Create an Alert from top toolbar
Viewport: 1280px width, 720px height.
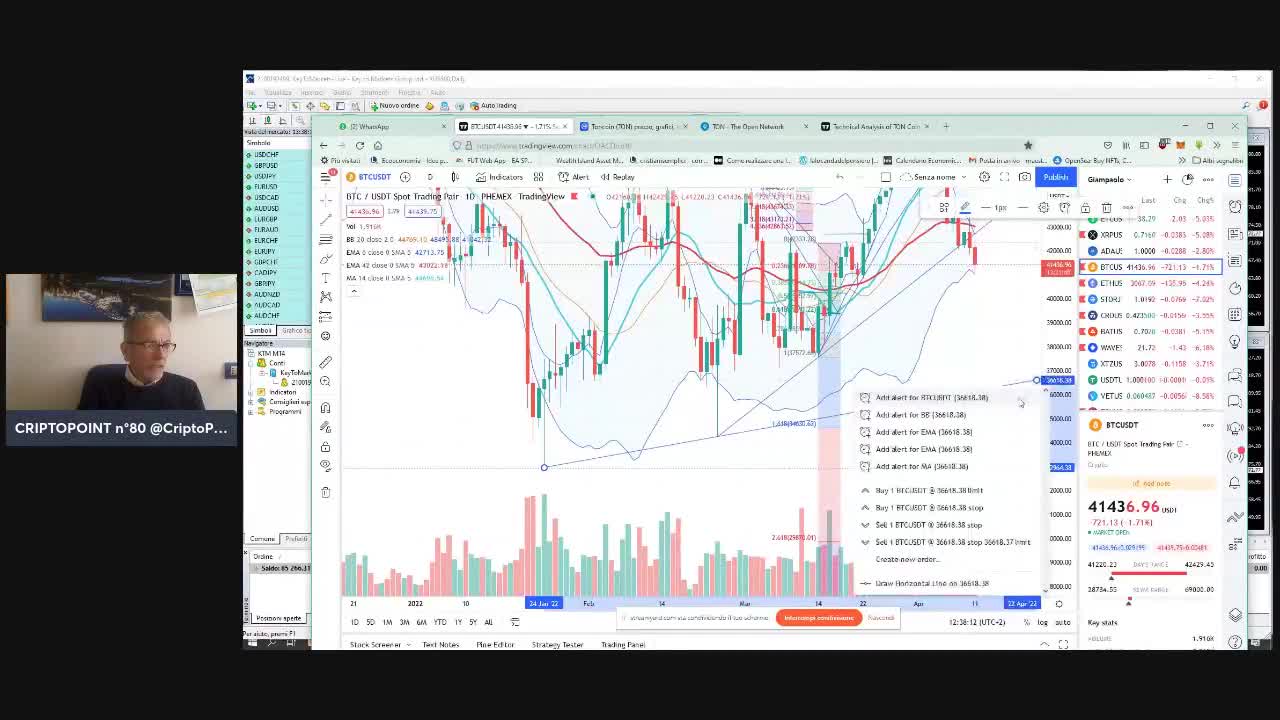point(575,177)
